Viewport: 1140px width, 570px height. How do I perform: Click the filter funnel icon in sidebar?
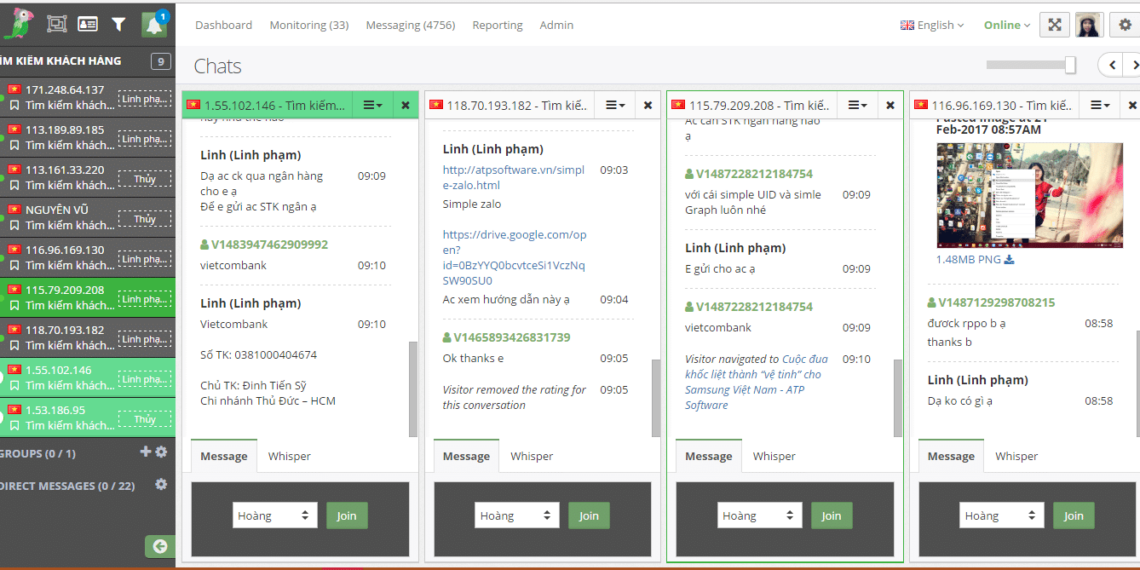tap(118, 24)
